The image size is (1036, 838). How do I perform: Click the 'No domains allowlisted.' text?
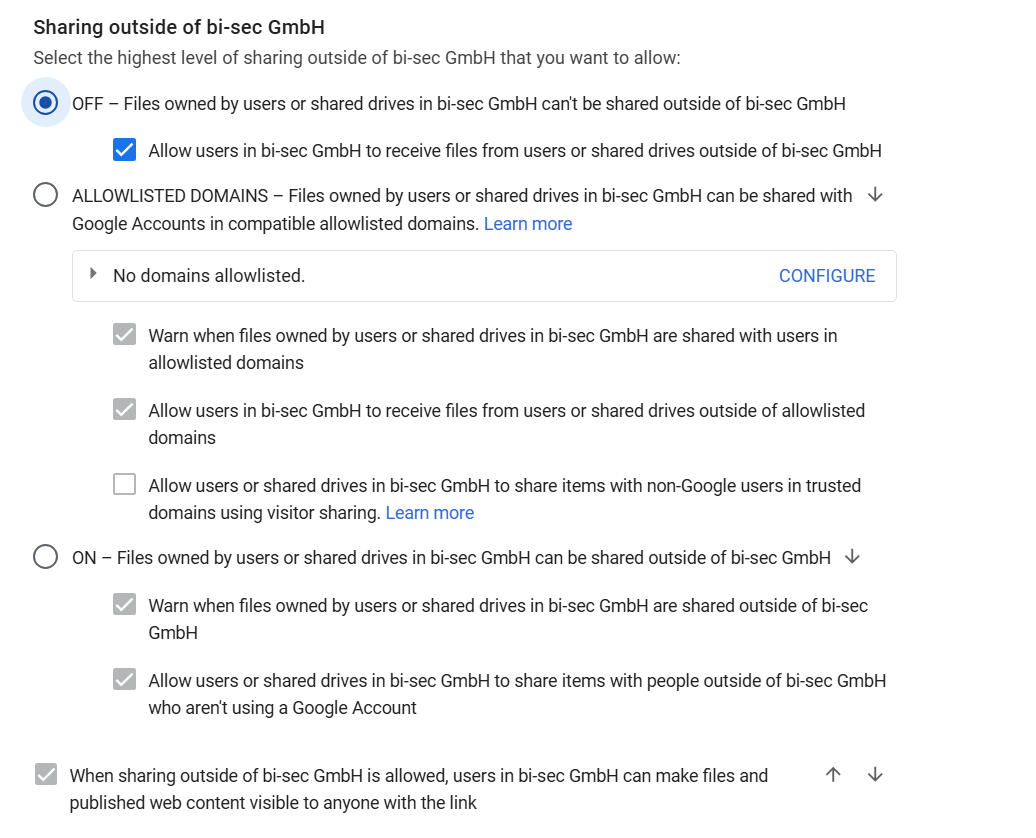pyautogui.click(x=209, y=276)
